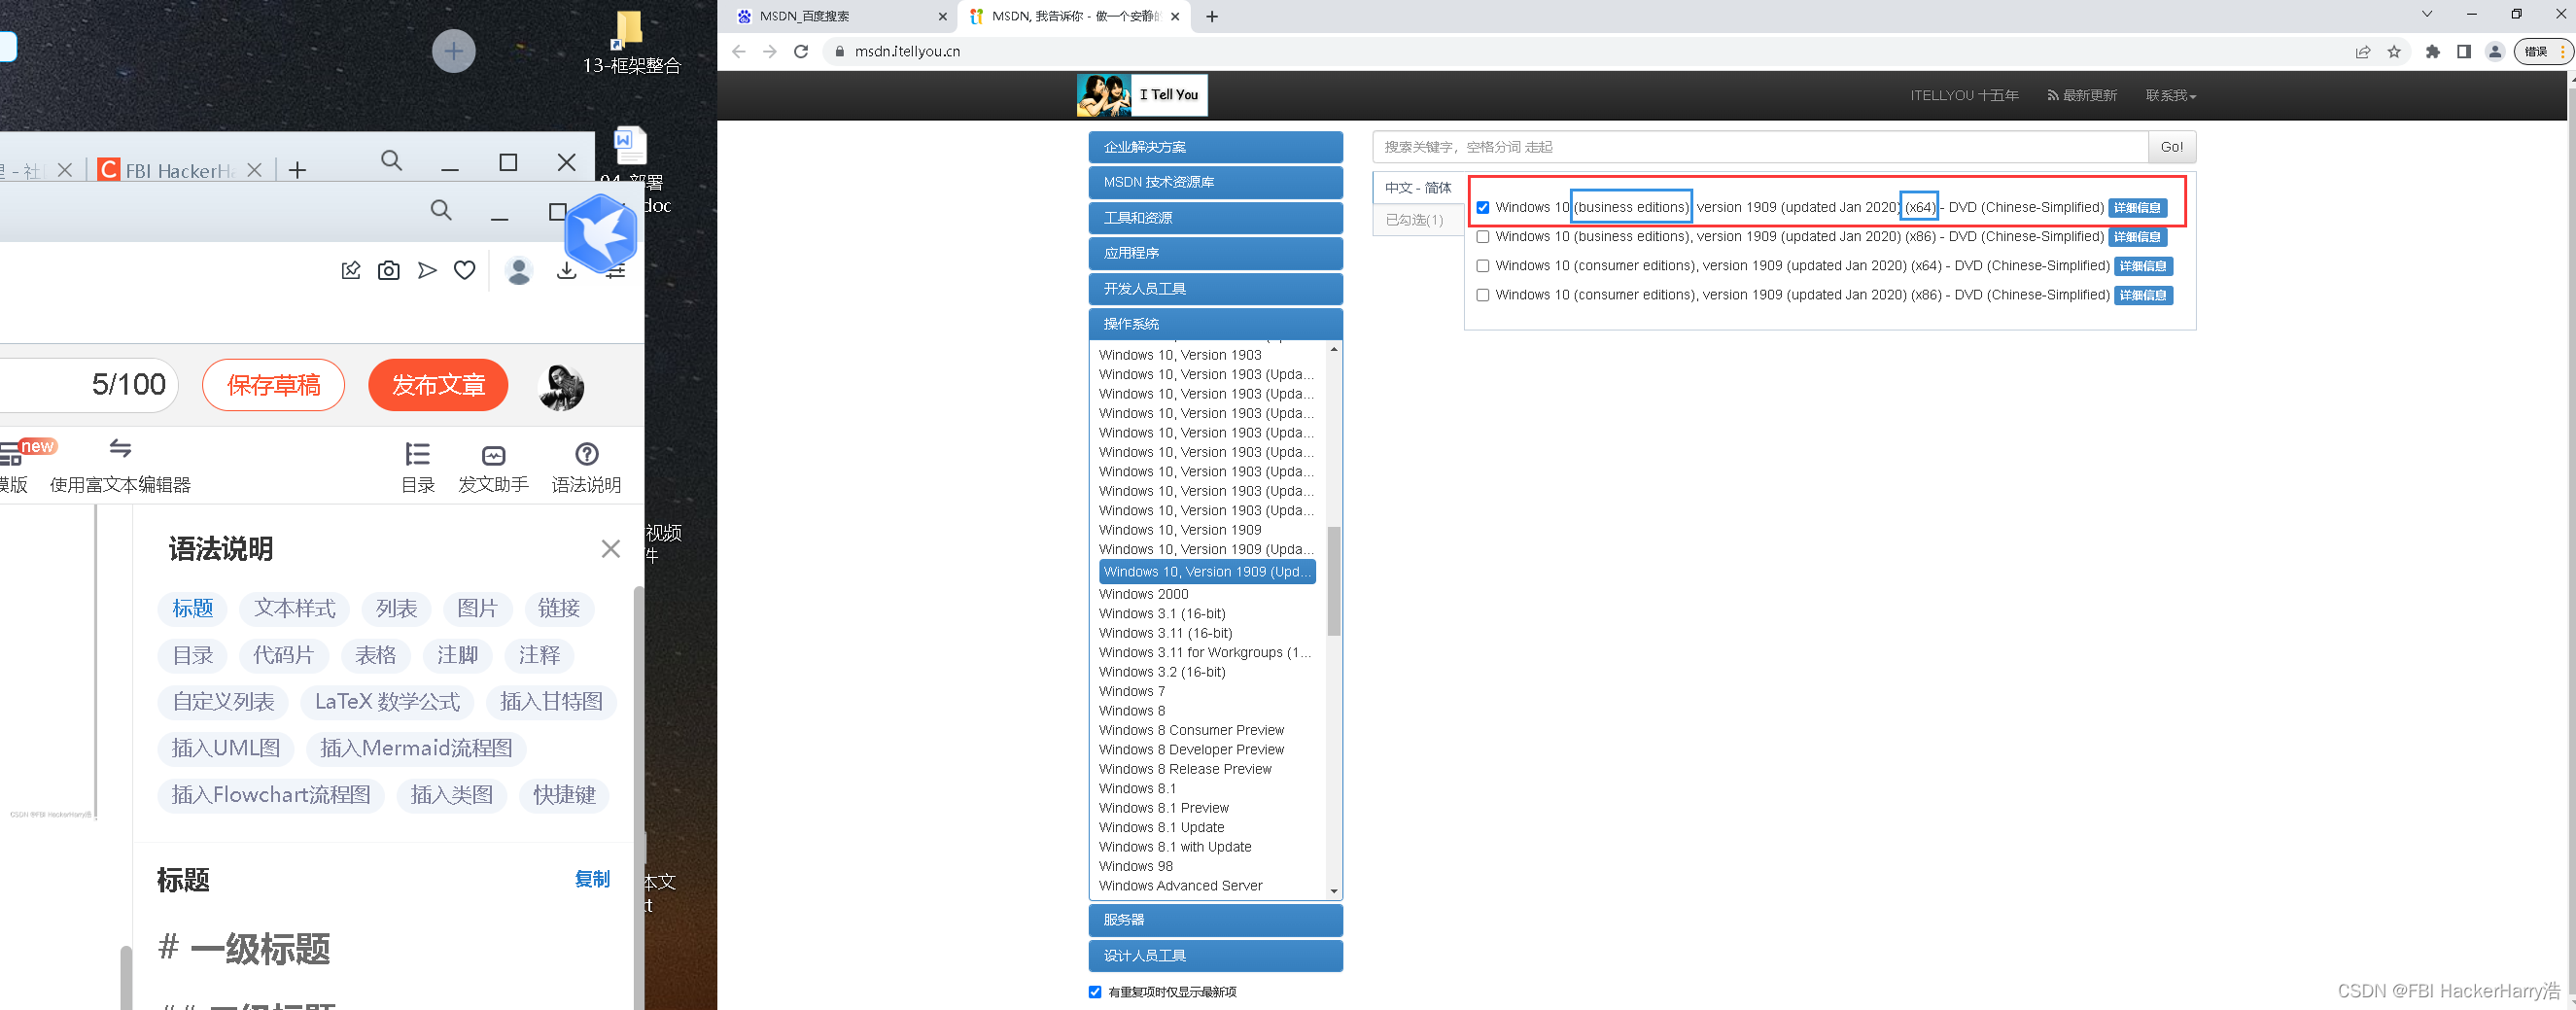This screenshot has width=2576, height=1010.
Task: Expand 开发人员工具 category
Action: pyautogui.click(x=1215, y=289)
